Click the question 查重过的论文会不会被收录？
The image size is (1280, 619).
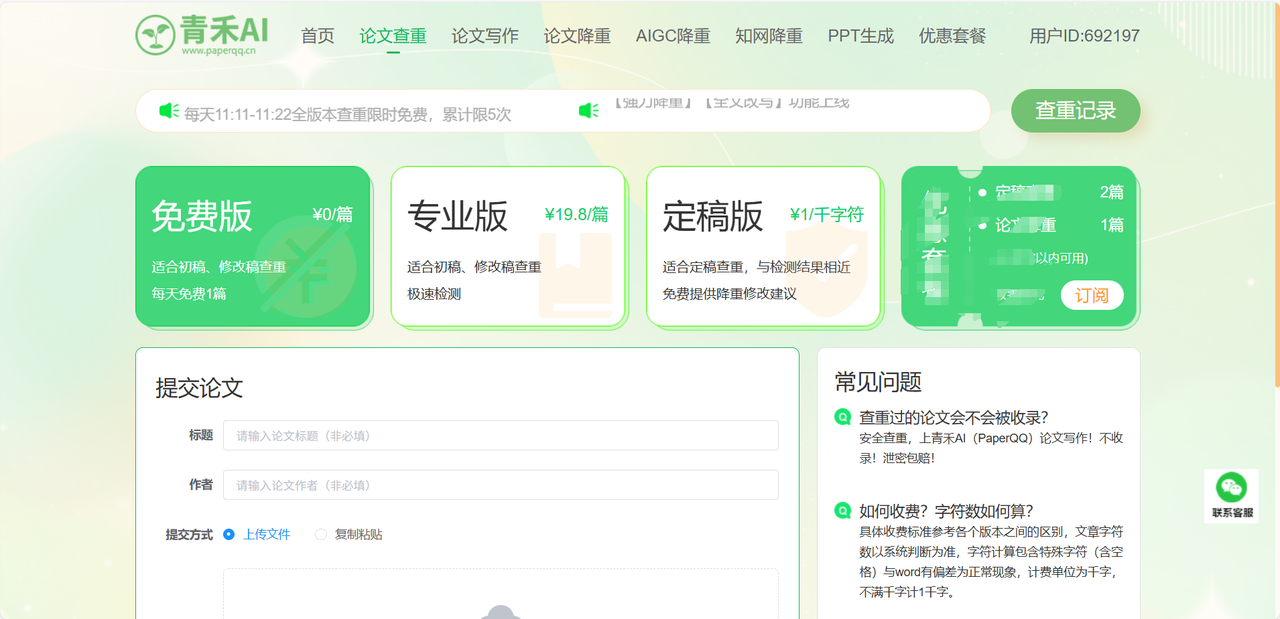tap(954, 417)
